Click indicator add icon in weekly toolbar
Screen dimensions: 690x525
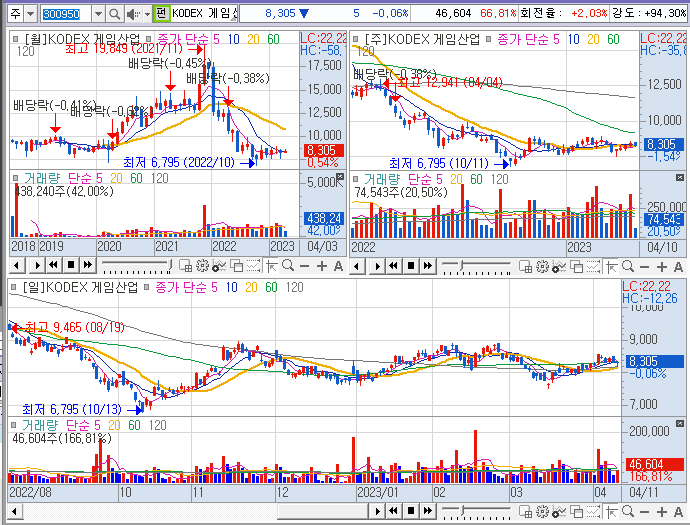click(x=559, y=267)
